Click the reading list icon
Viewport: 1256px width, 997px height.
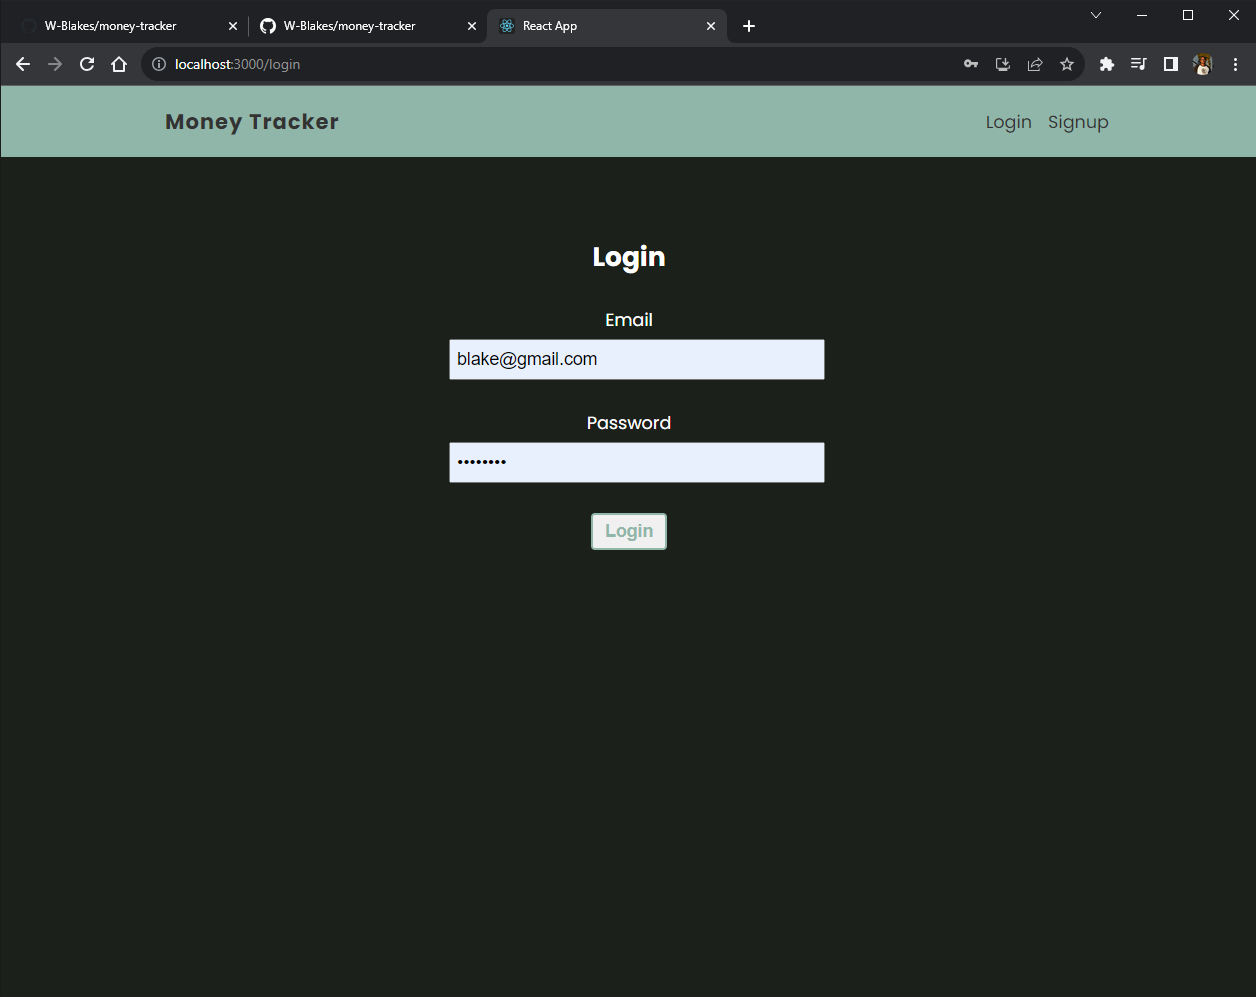click(x=1138, y=63)
